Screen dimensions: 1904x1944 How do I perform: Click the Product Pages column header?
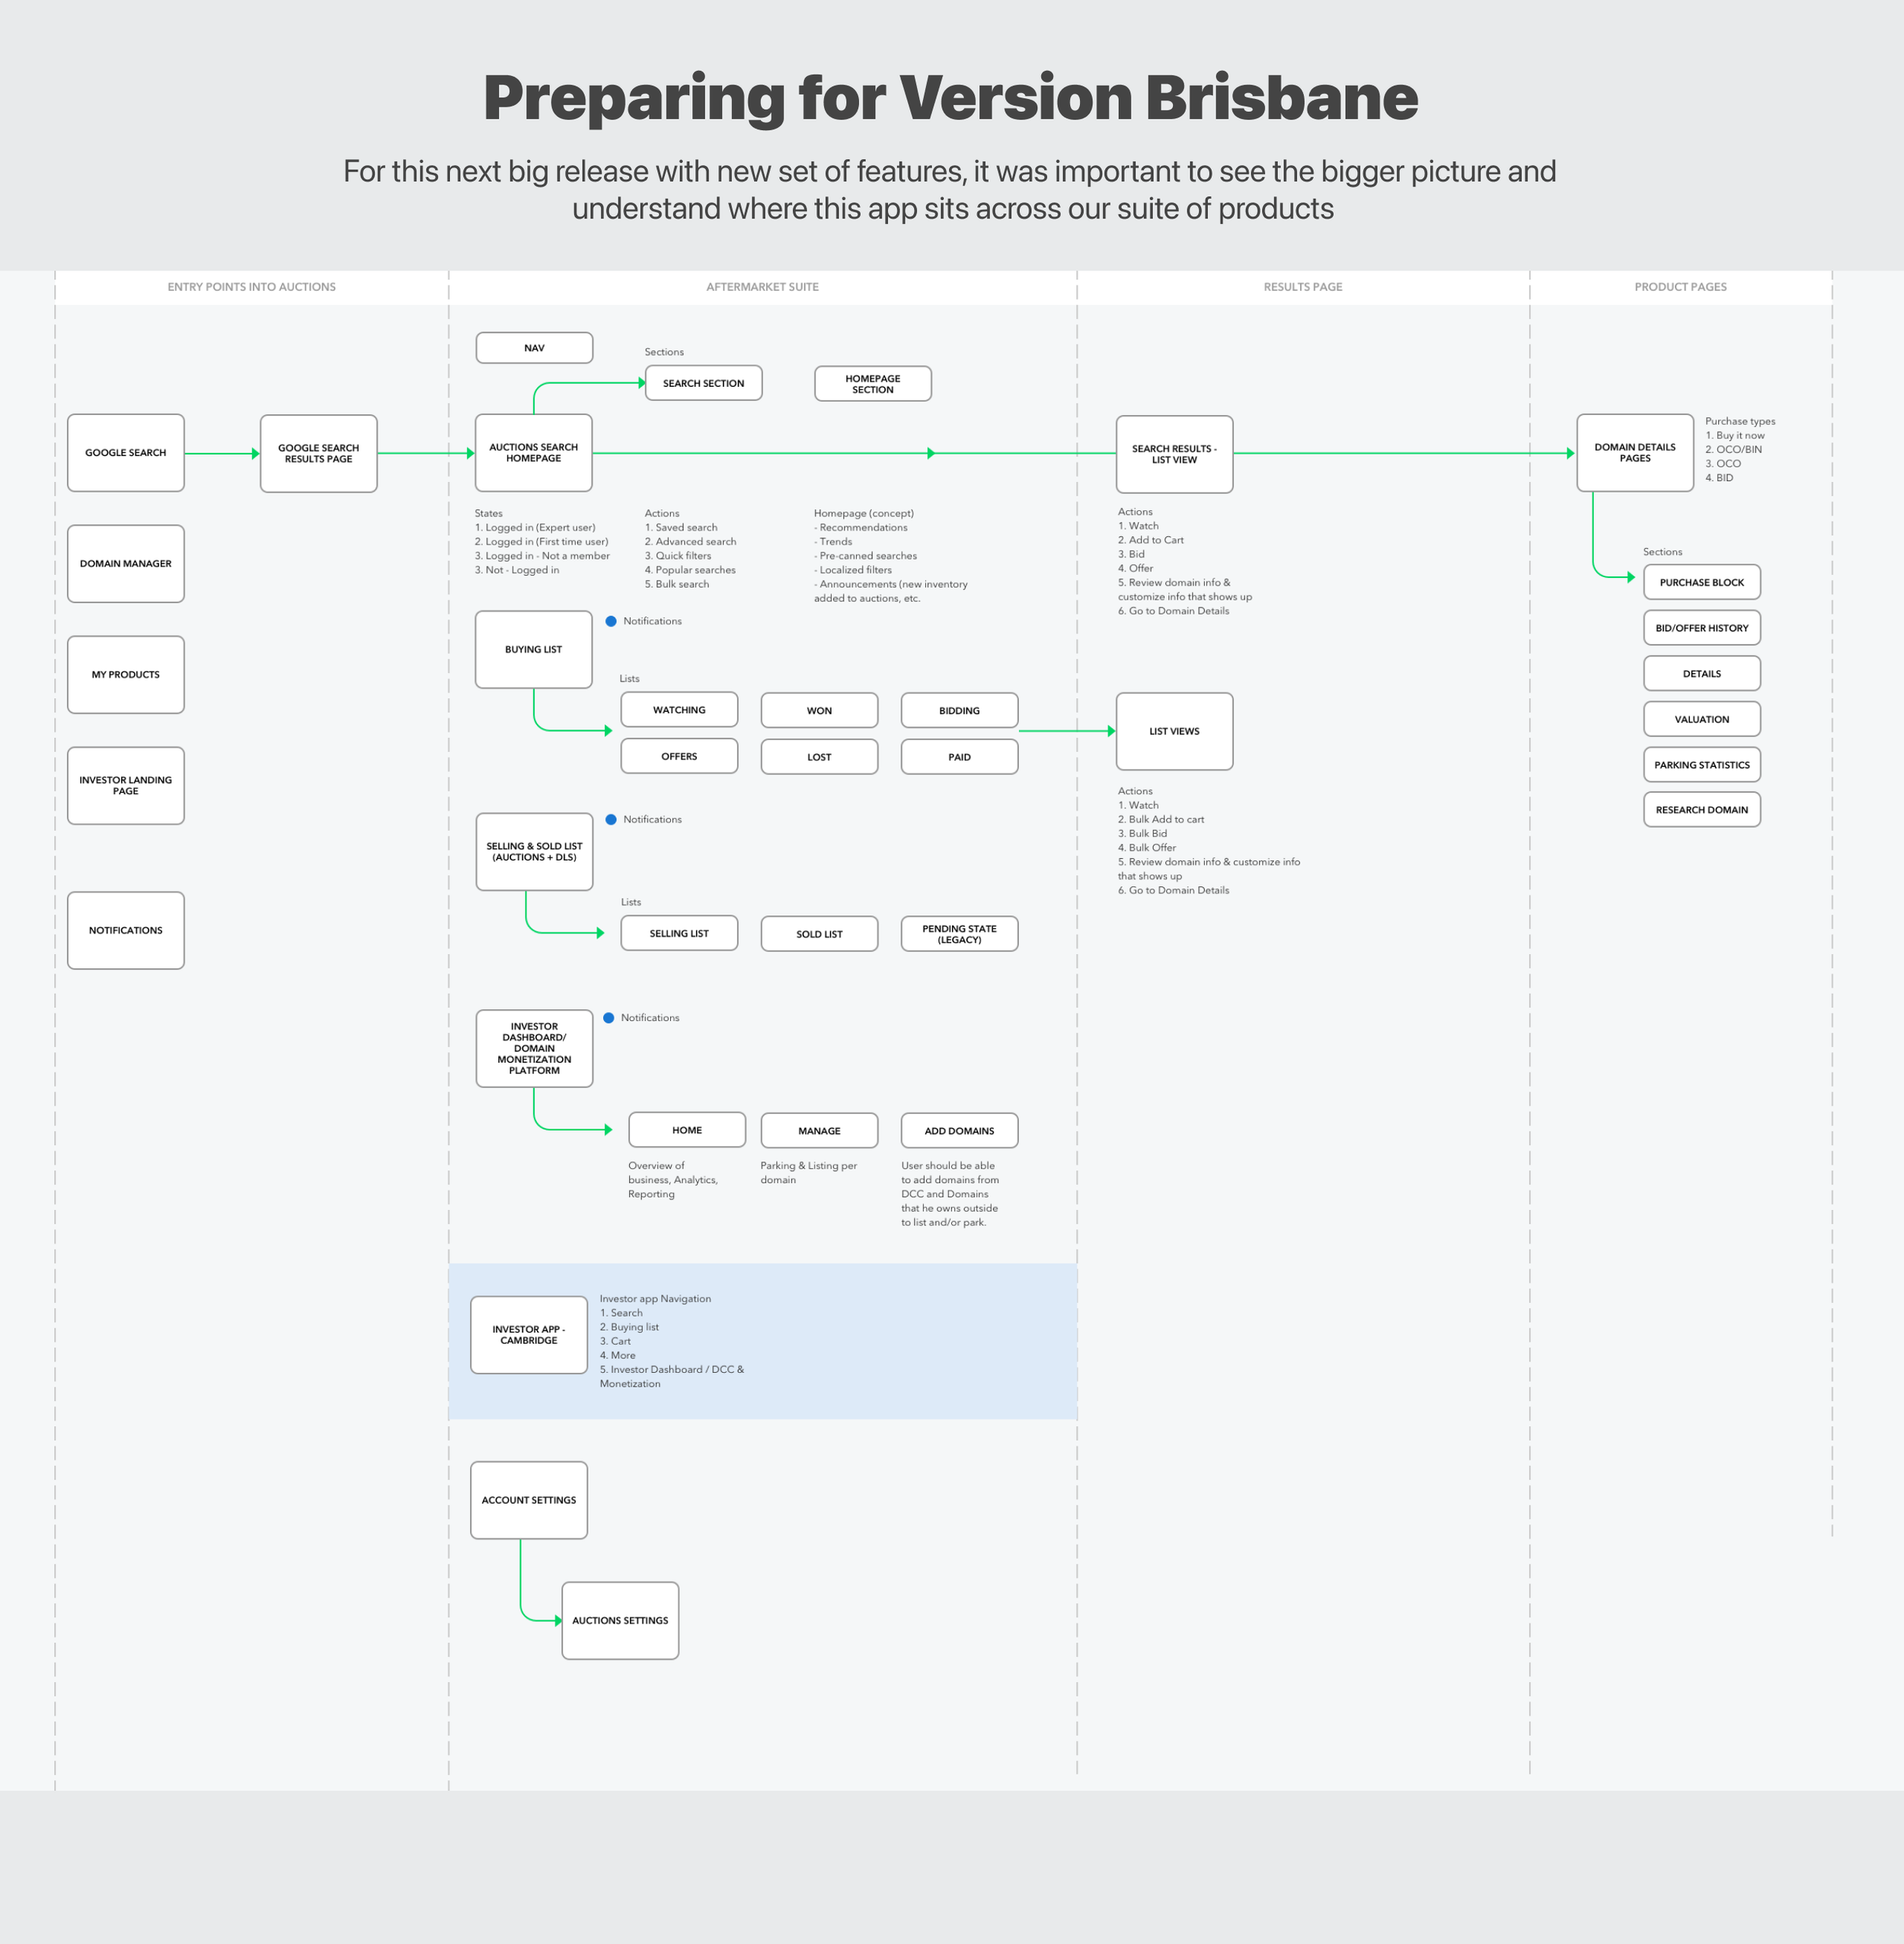[1680, 287]
